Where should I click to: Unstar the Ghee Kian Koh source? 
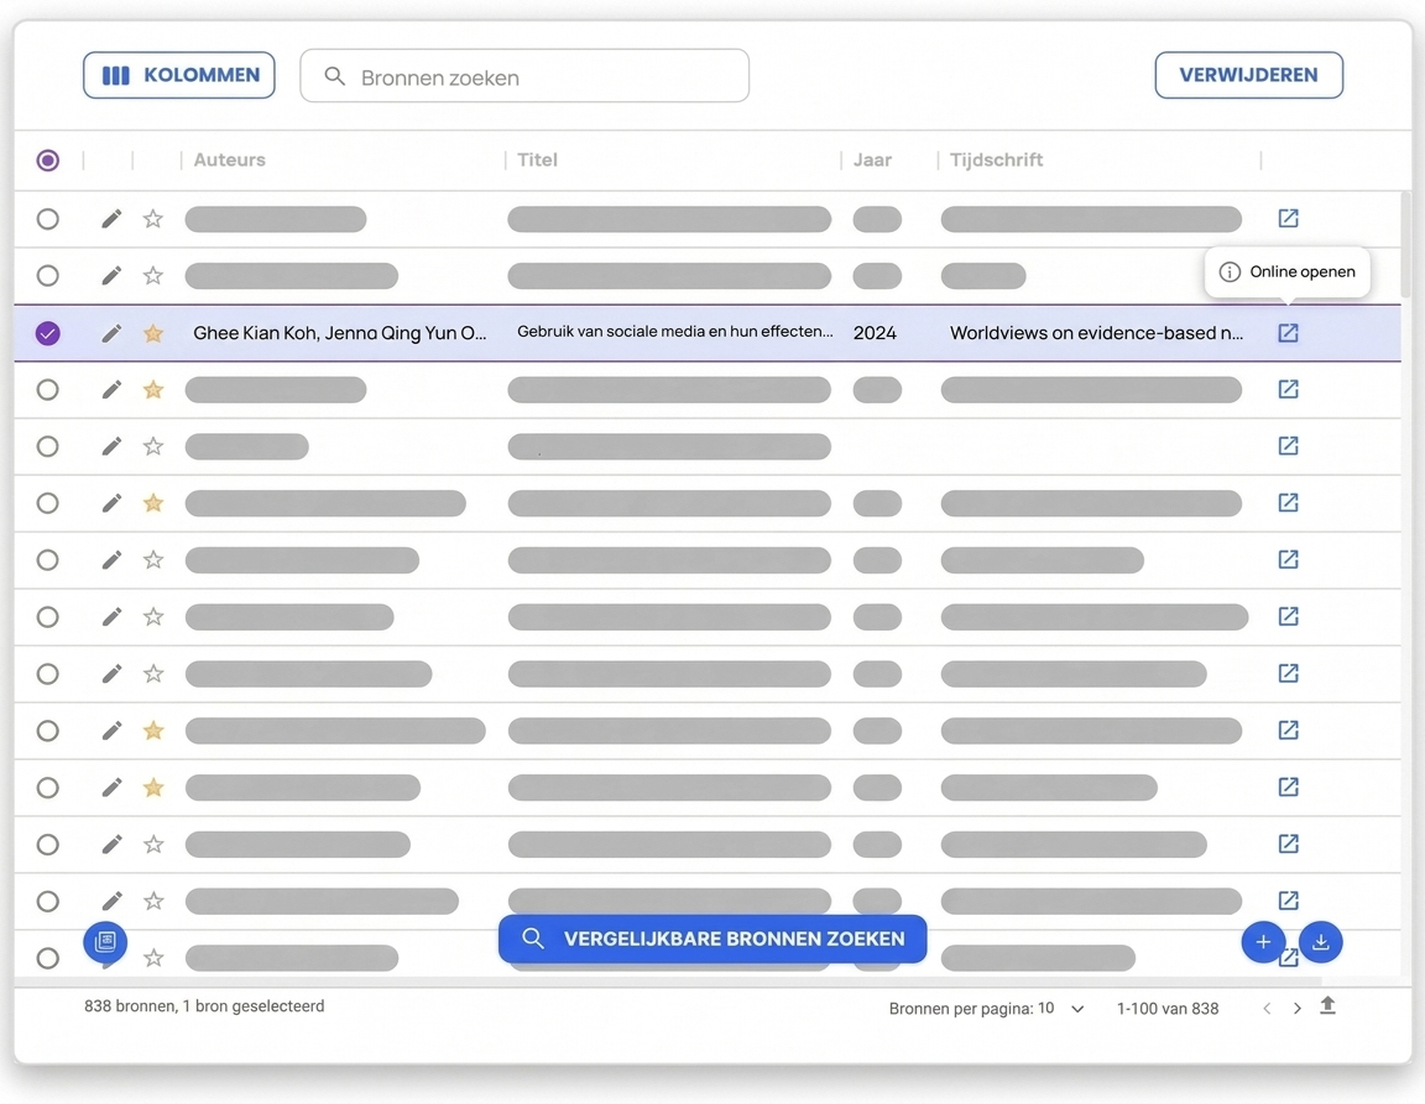coord(153,333)
